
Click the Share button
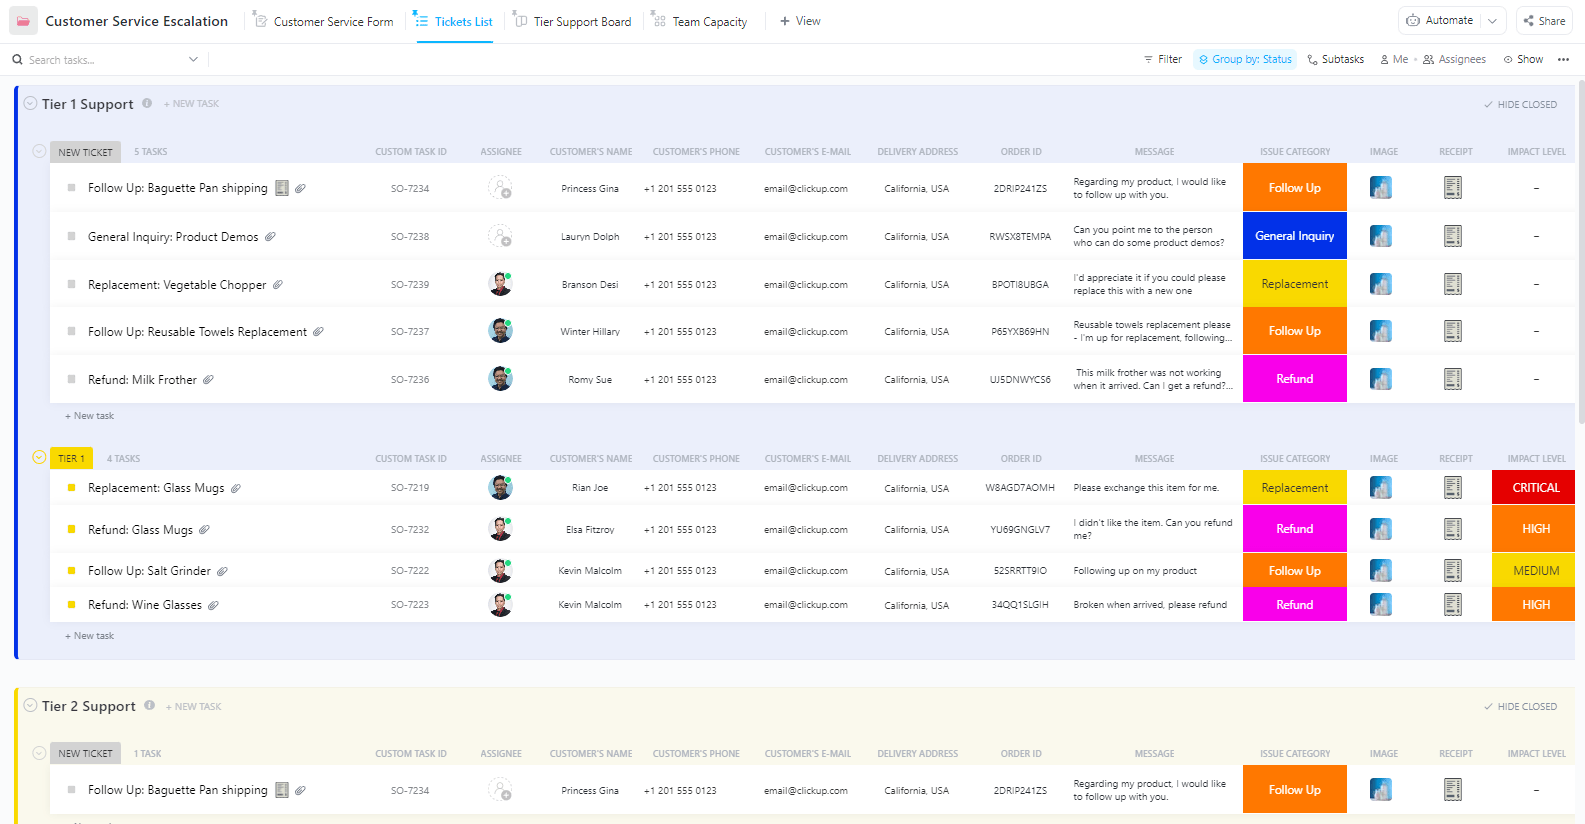pos(1544,21)
